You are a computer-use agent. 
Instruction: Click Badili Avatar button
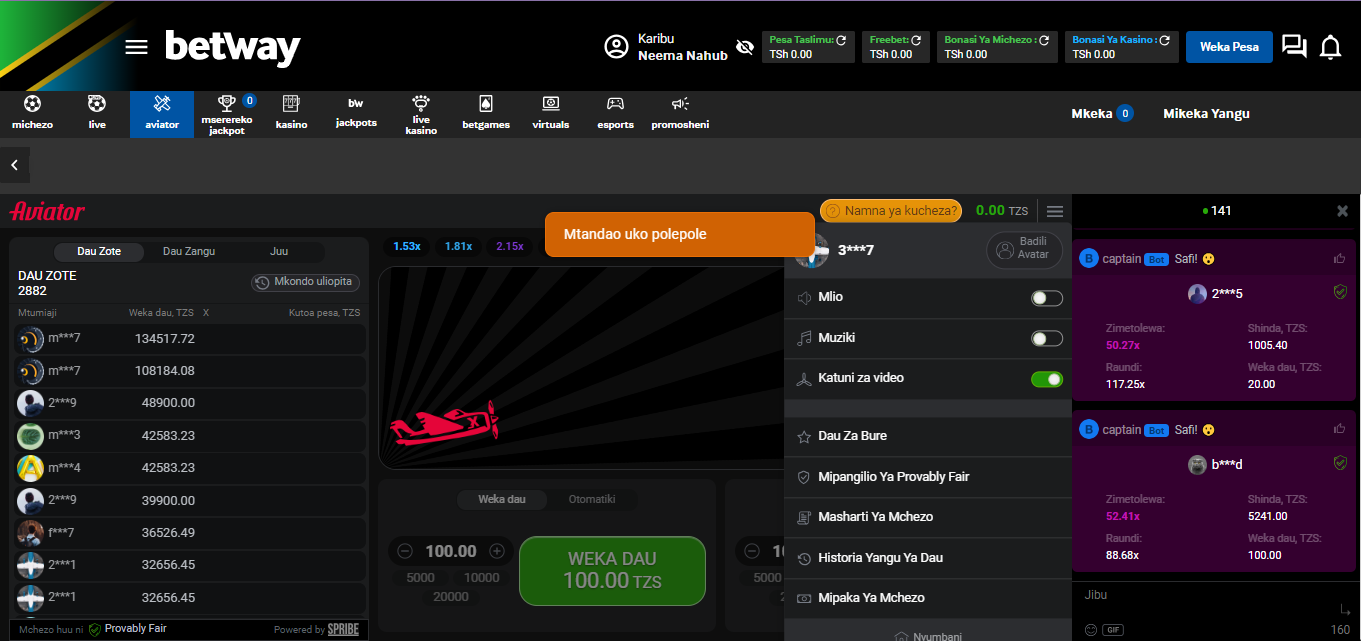point(1024,249)
